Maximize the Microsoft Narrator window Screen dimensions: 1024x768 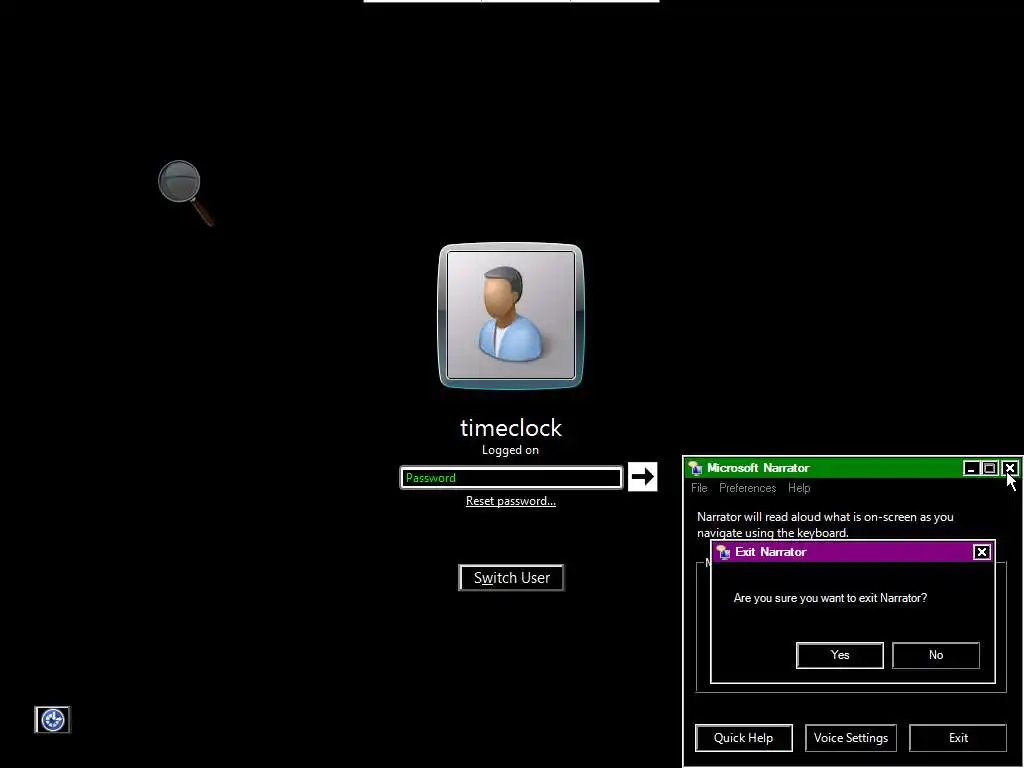pyautogui.click(x=990, y=468)
